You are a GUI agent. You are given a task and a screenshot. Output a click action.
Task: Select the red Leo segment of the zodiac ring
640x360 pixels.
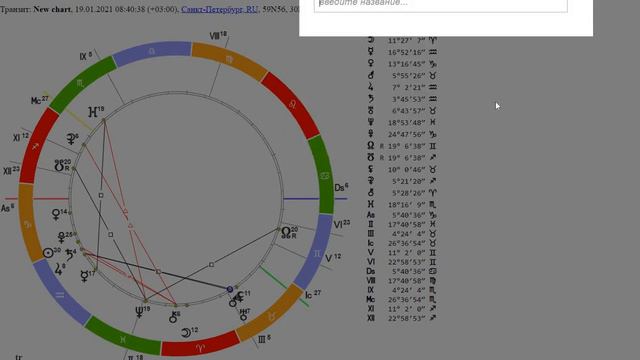coord(292,104)
